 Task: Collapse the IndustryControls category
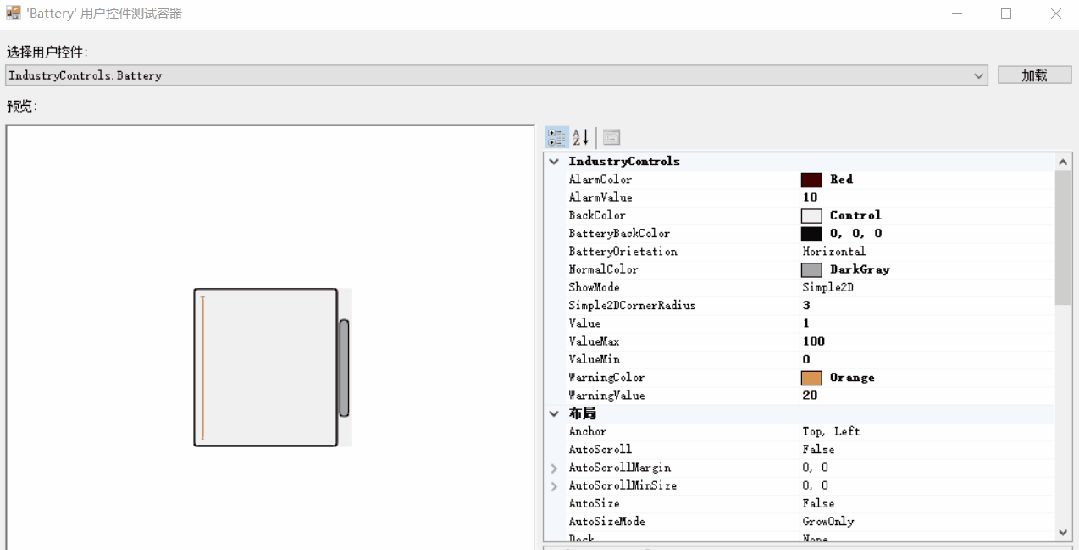pyautogui.click(x=554, y=161)
